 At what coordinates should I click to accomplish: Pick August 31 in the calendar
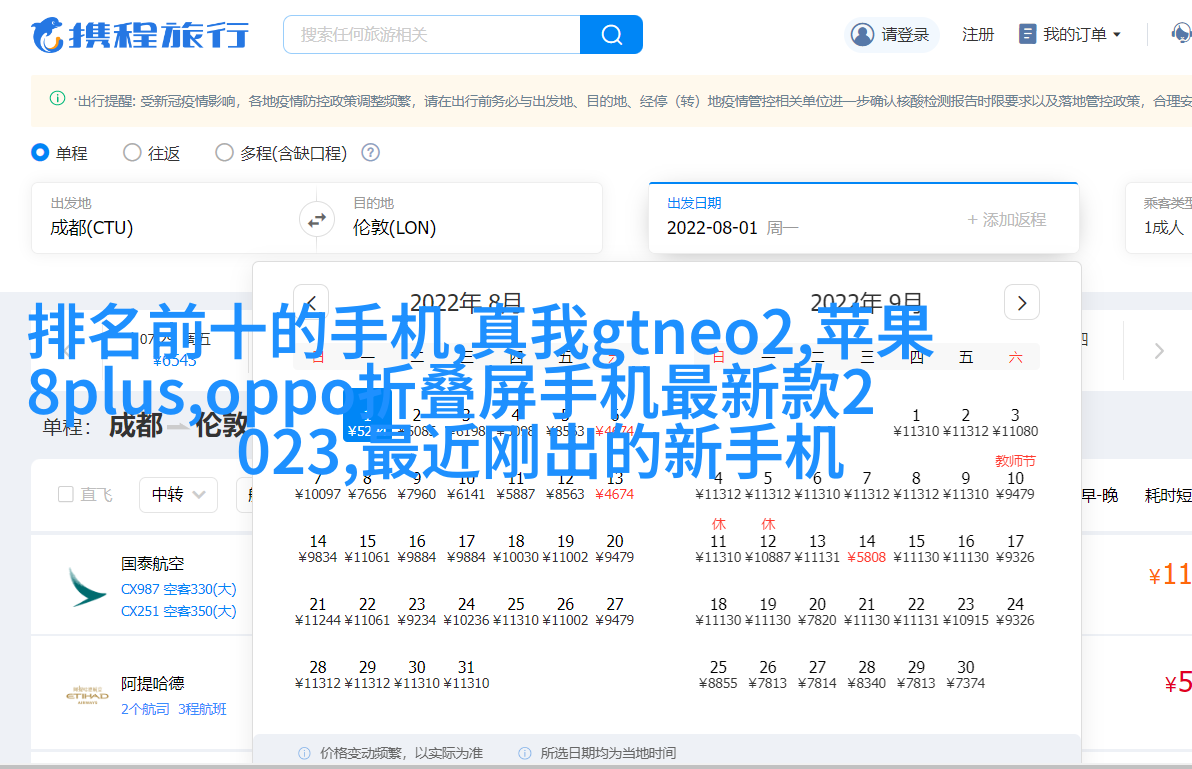click(x=466, y=675)
